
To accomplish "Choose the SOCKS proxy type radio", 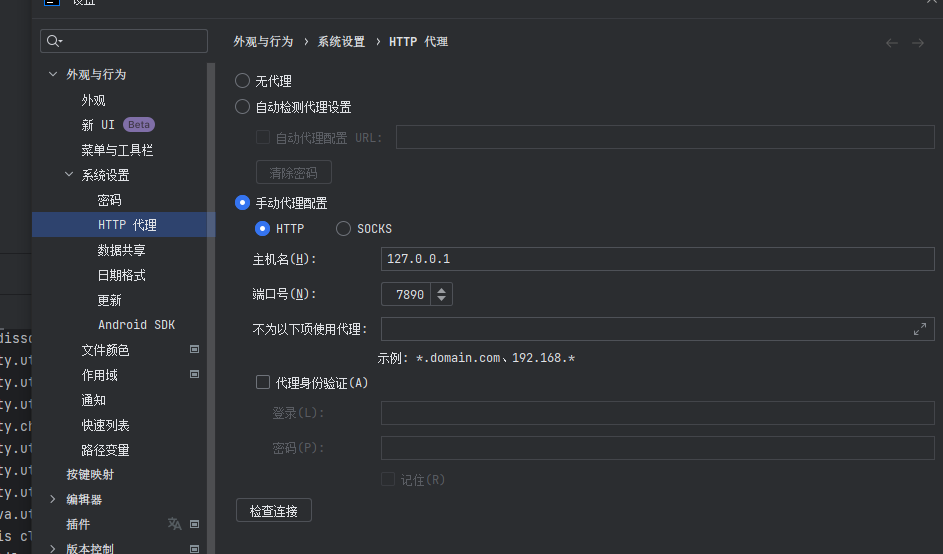I will [343, 229].
